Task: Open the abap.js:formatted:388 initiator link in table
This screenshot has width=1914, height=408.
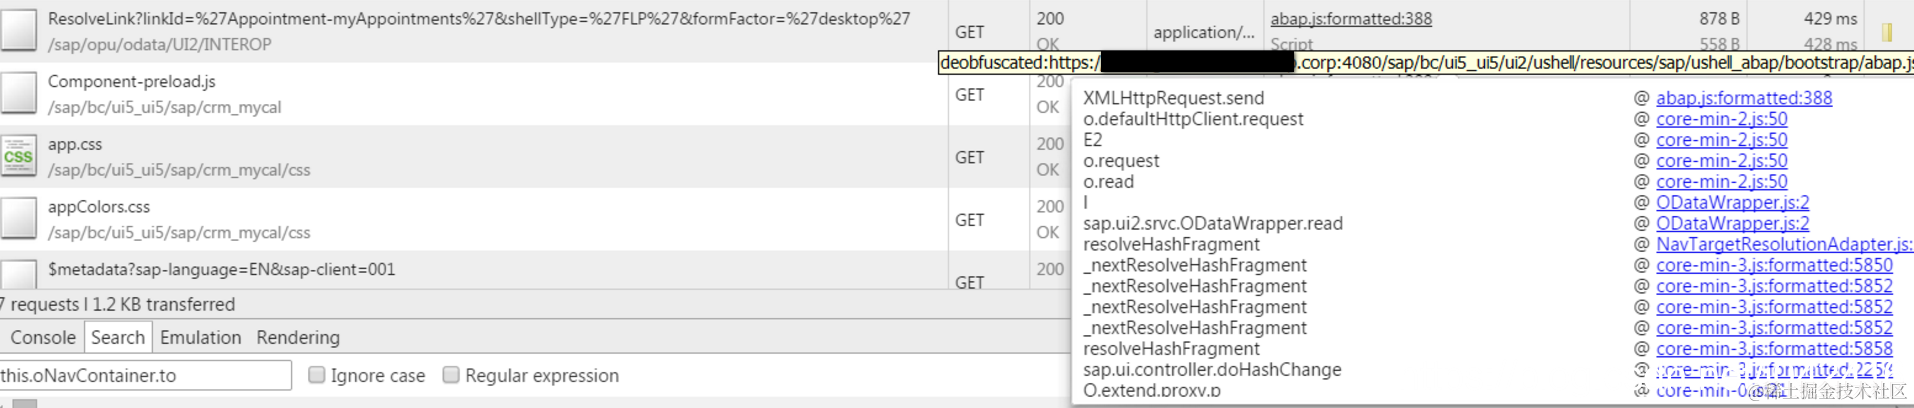Action: 1351,19
